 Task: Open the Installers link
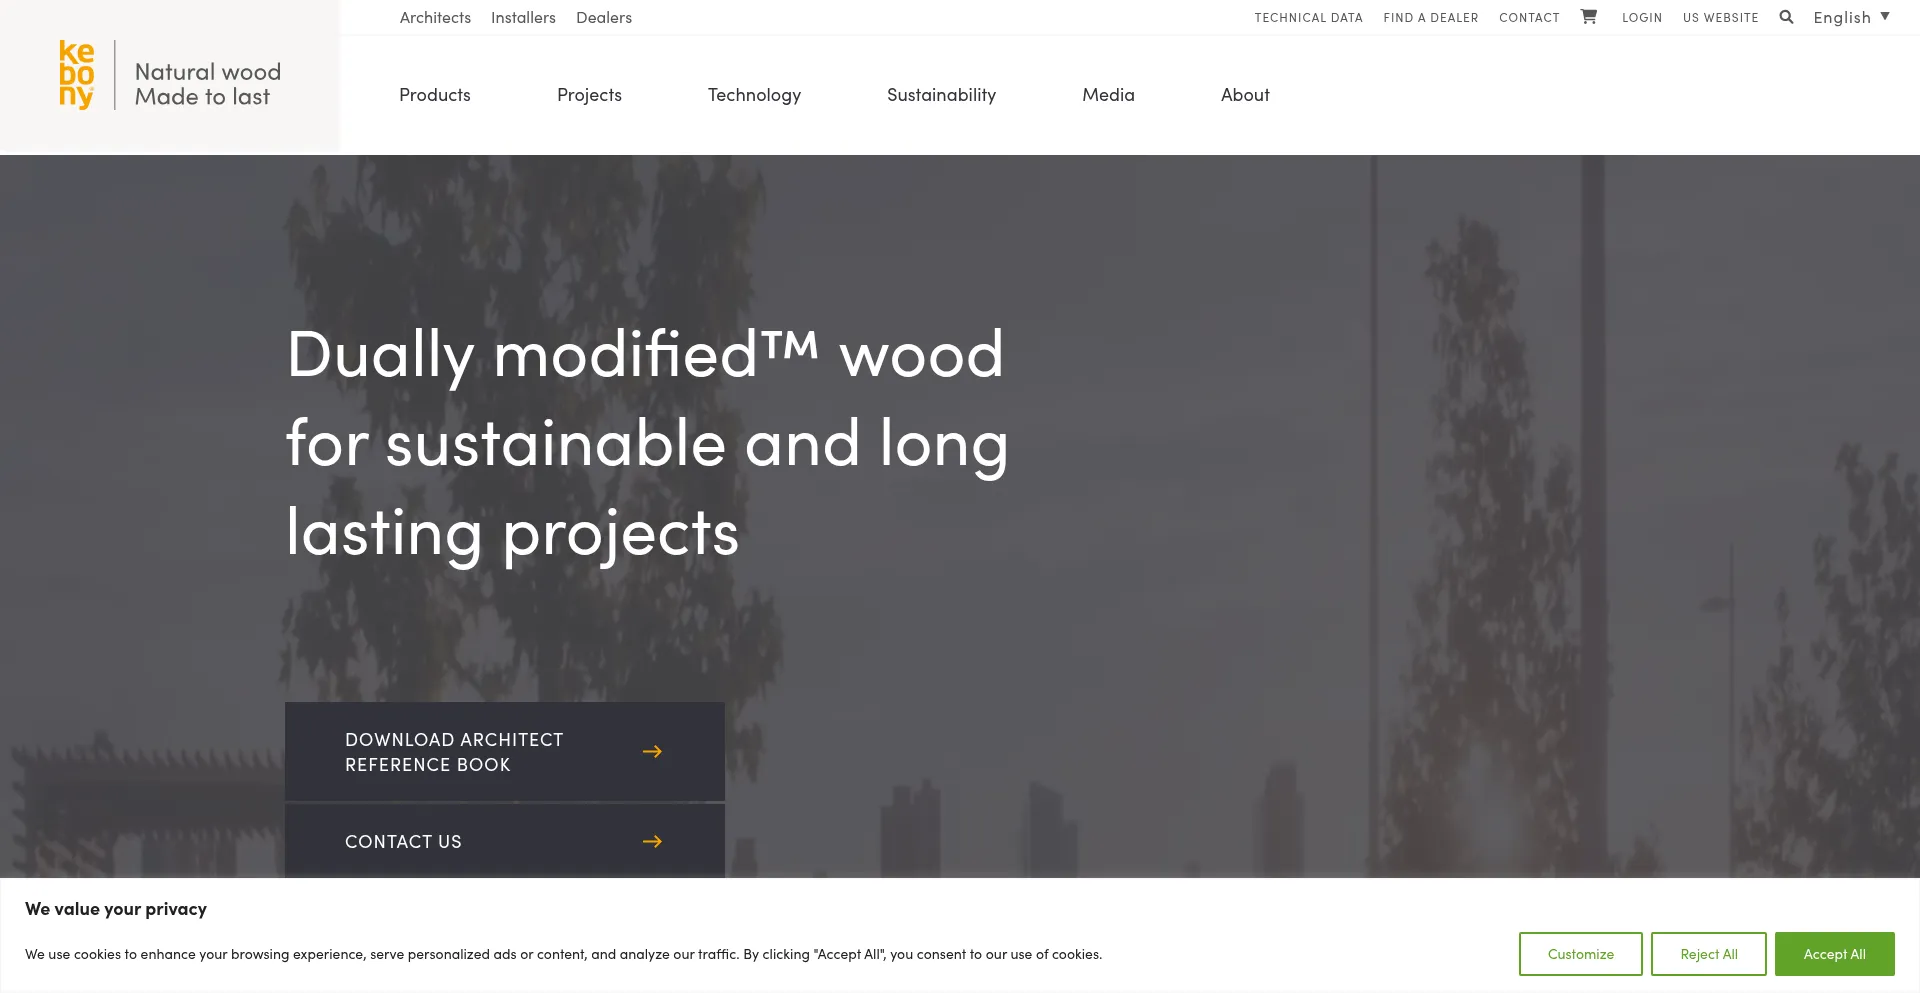(x=523, y=18)
